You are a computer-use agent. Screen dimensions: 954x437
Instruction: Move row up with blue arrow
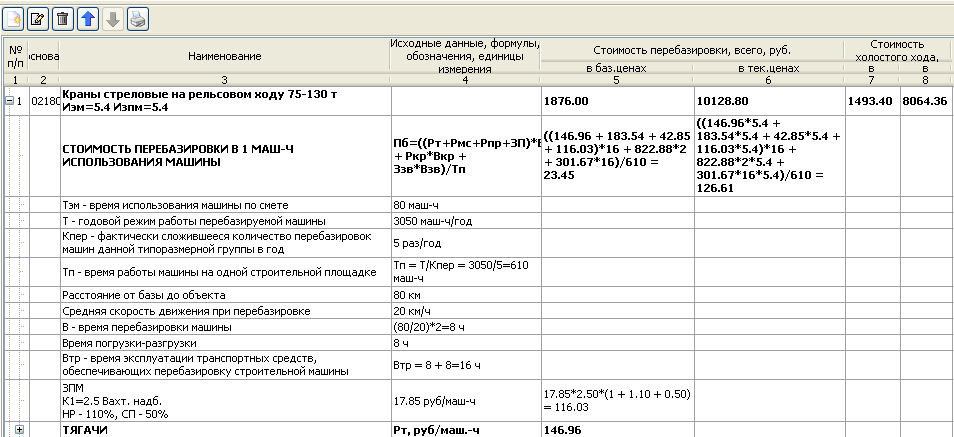tap(88, 19)
